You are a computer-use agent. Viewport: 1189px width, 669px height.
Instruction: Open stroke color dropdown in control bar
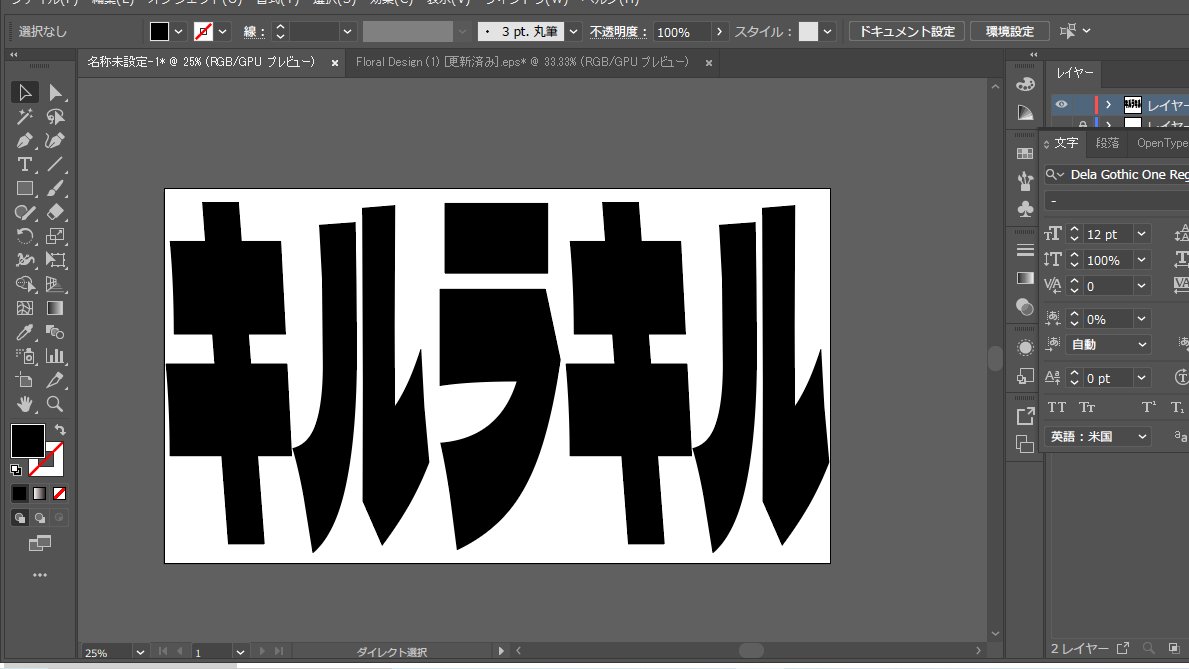point(223,32)
